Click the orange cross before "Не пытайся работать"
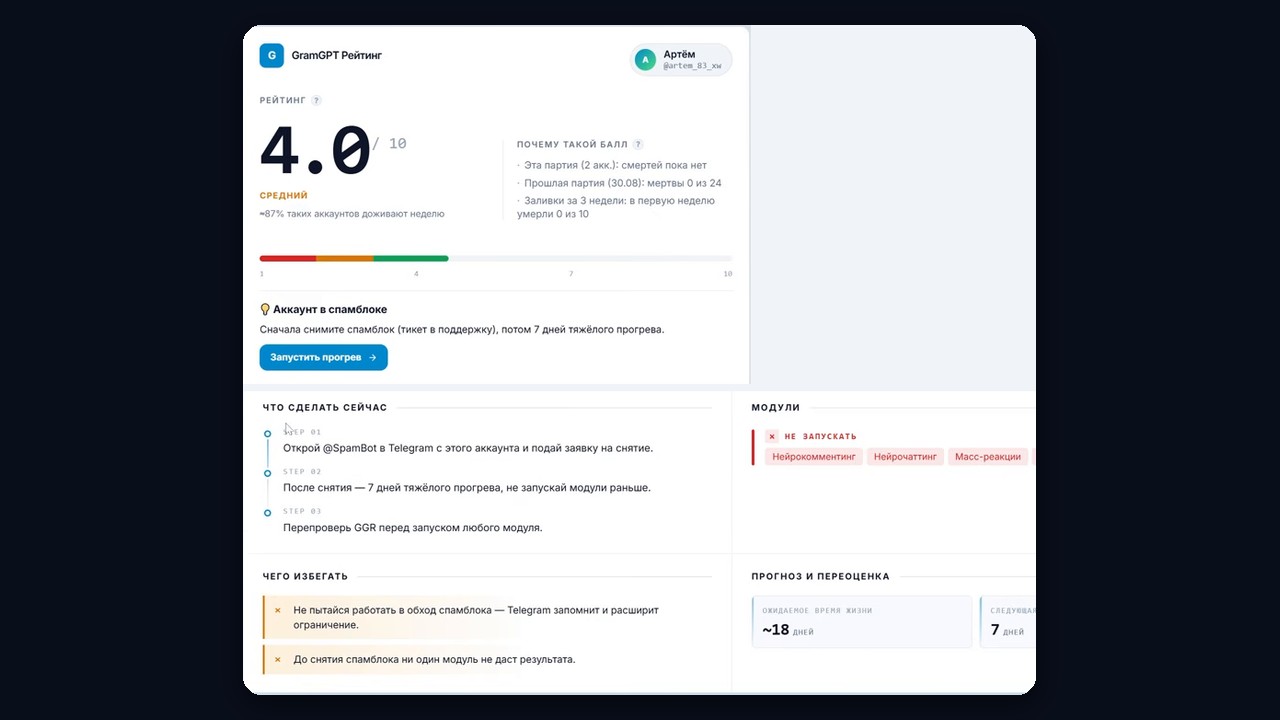The height and width of the screenshot is (720, 1280). [277, 610]
